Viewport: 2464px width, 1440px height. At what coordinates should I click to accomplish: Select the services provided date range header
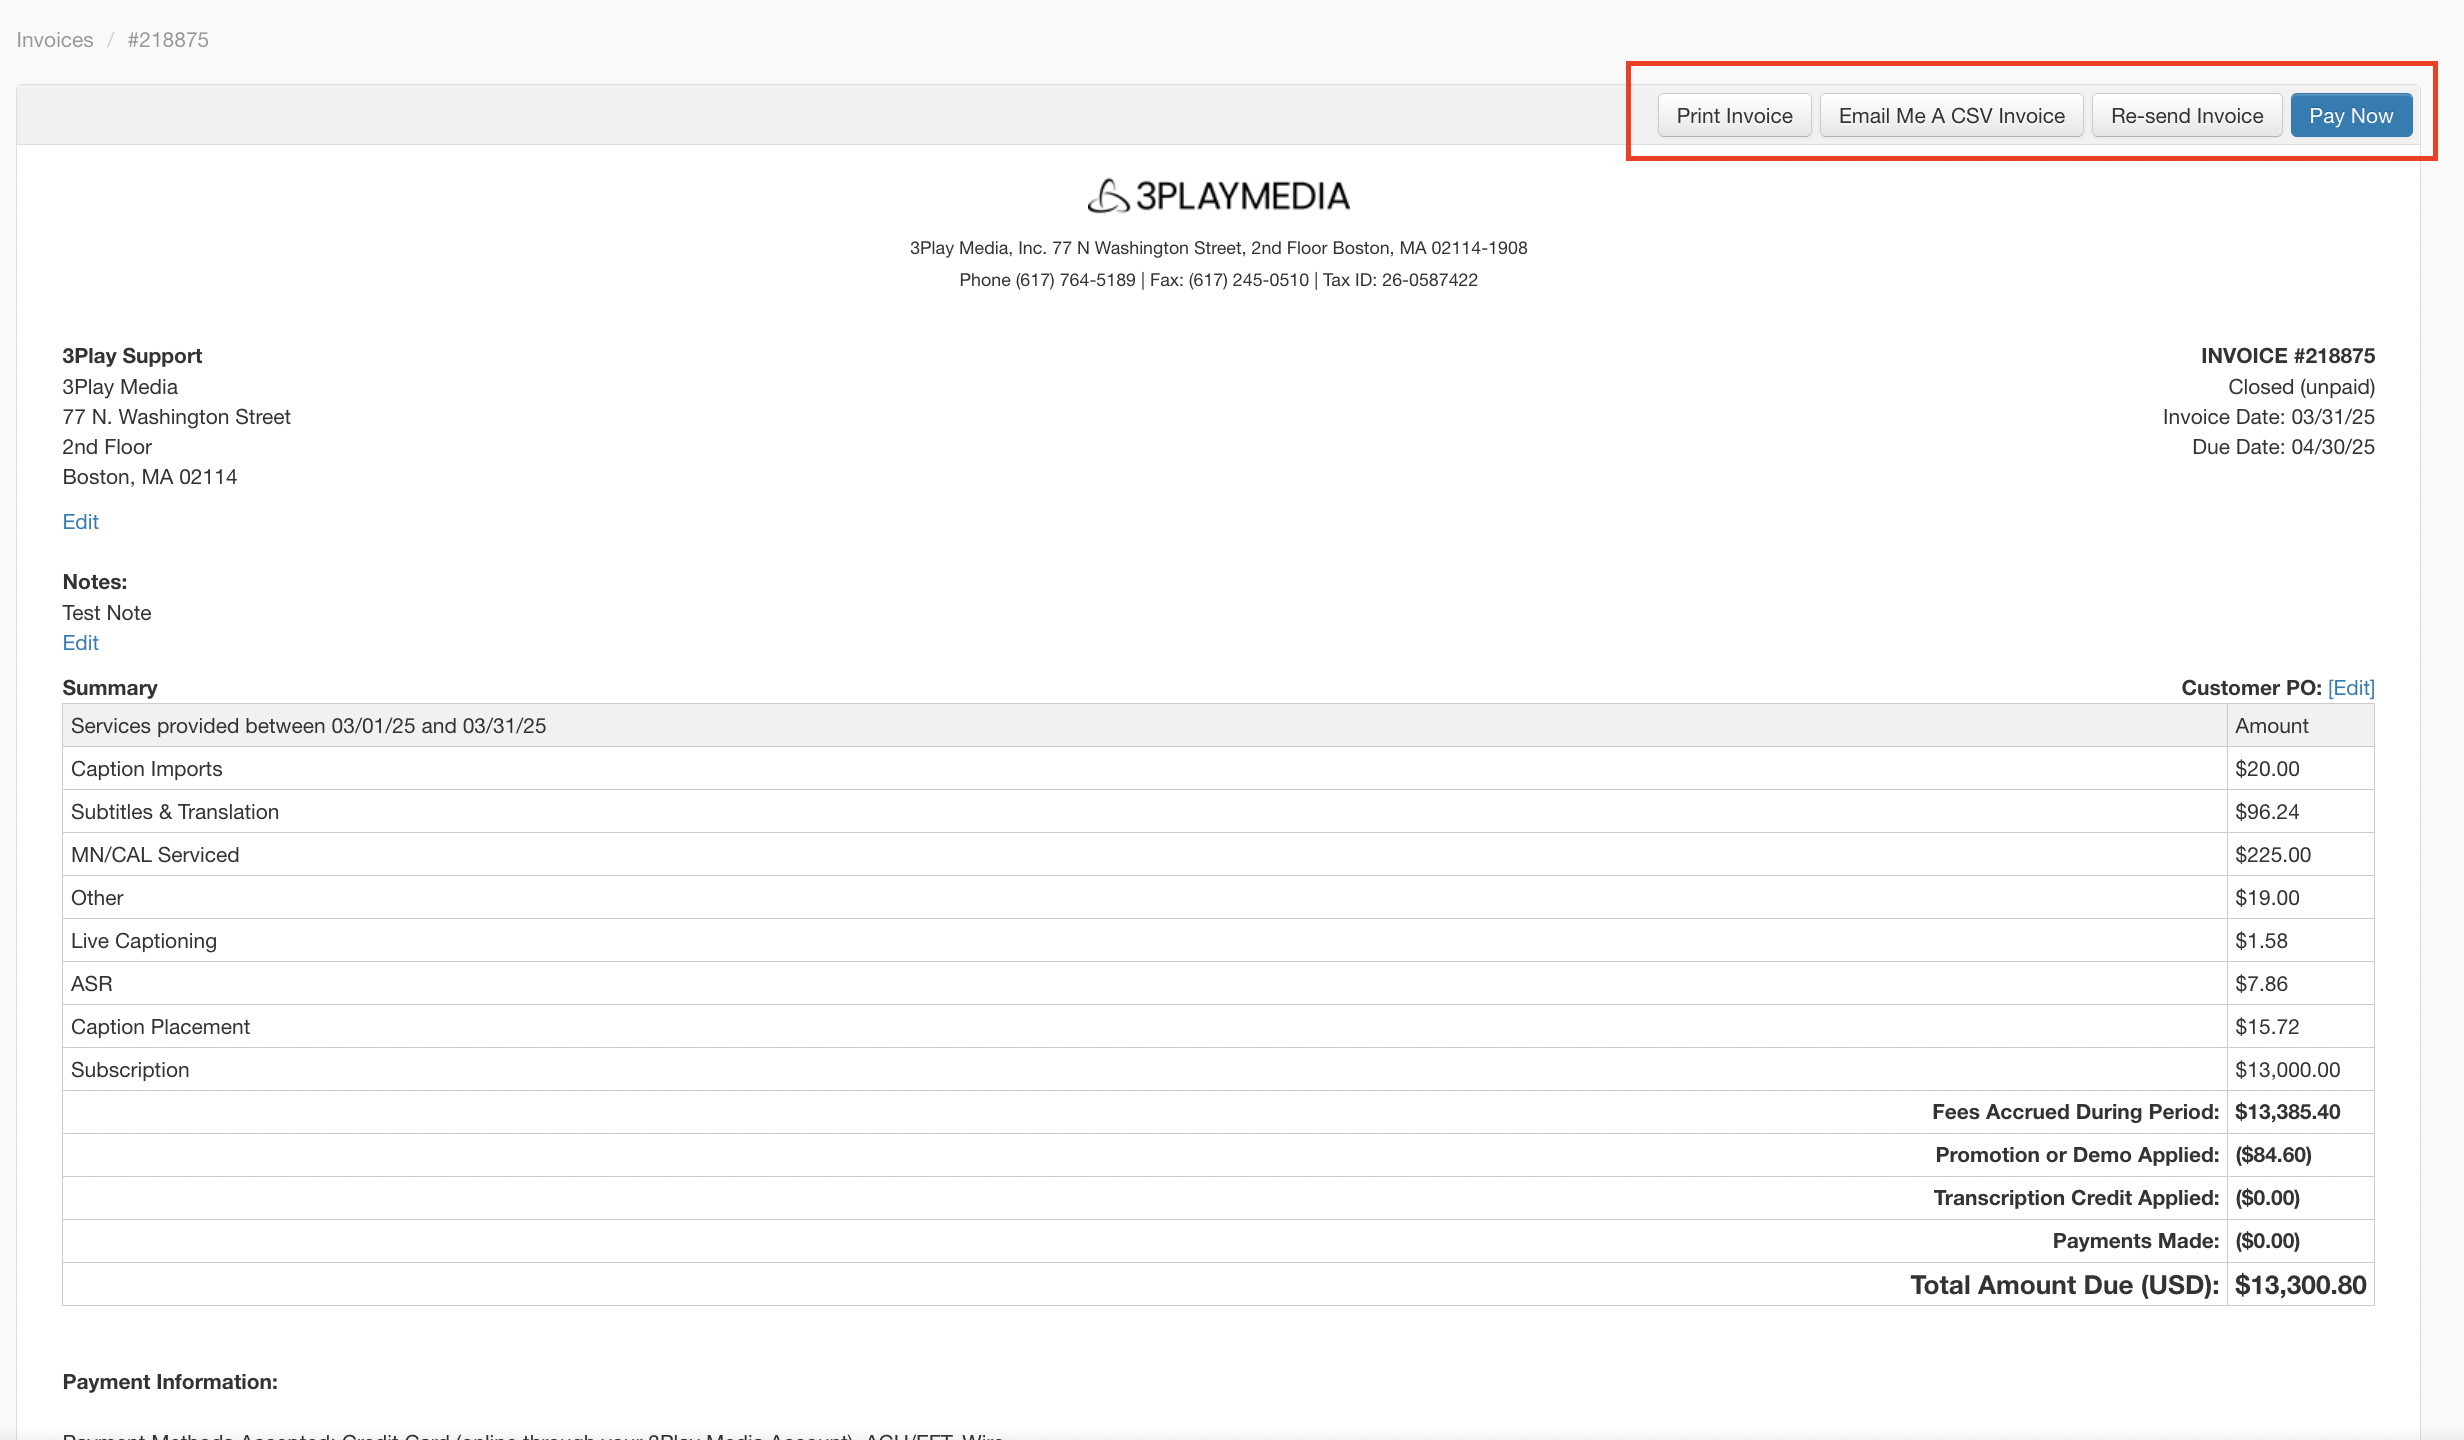point(309,726)
